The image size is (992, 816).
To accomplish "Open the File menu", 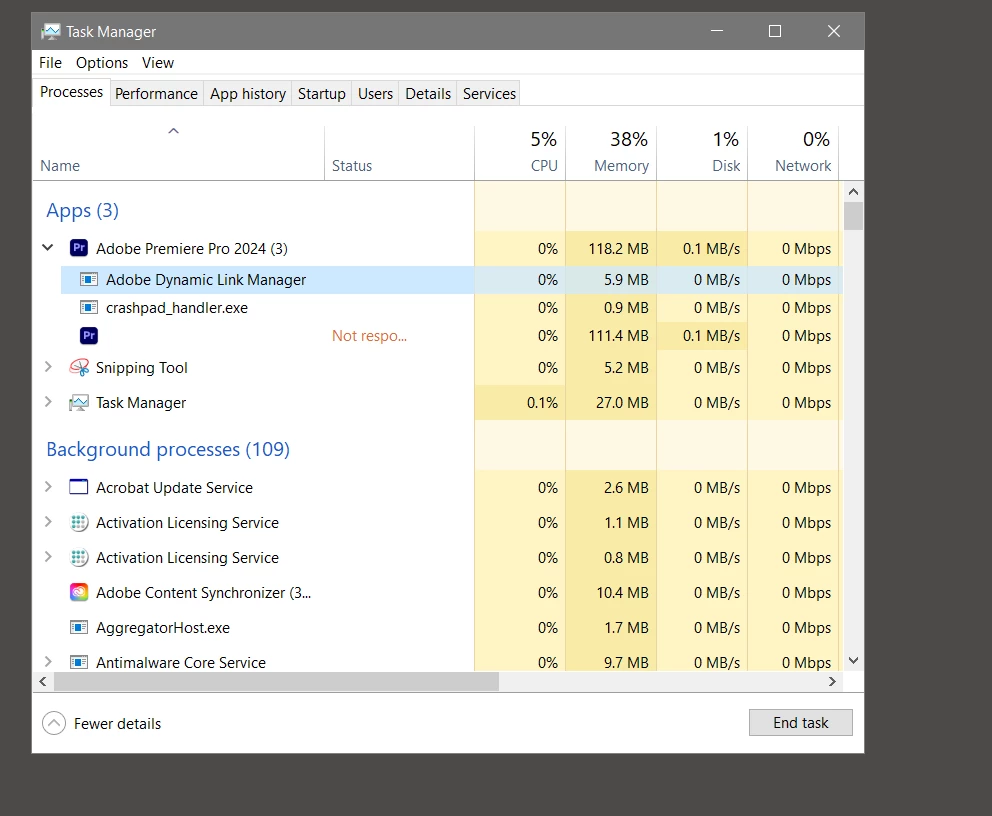I will click(50, 63).
